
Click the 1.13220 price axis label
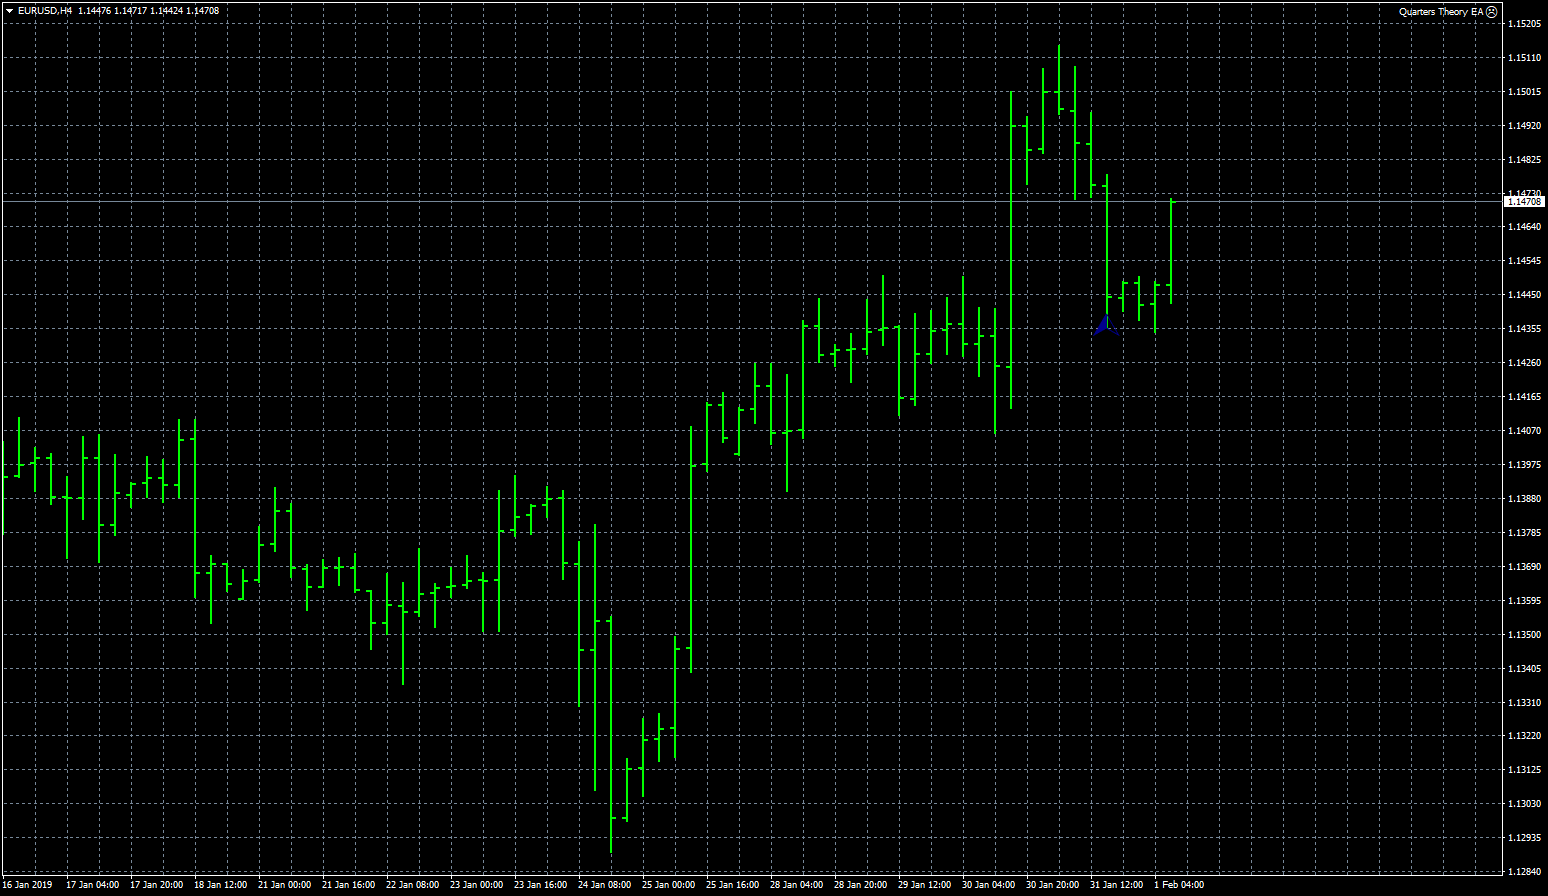(1524, 736)
